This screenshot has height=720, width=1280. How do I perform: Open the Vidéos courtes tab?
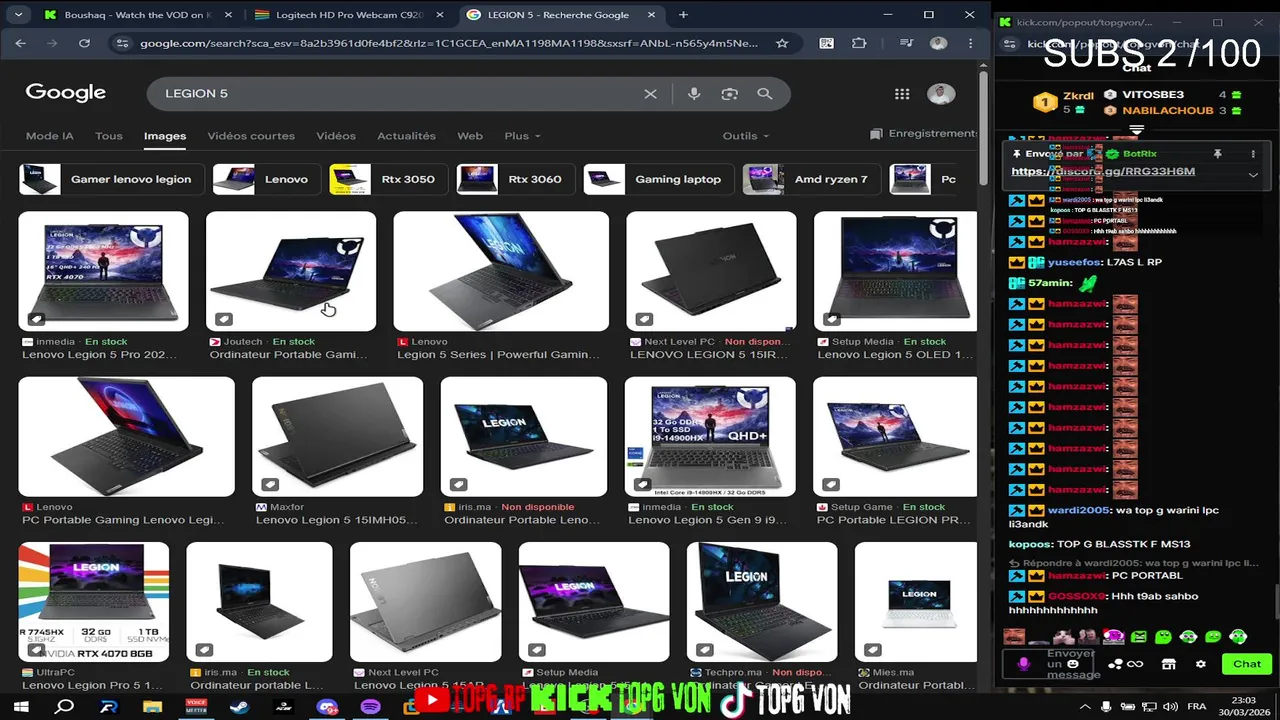click(251, 136)
